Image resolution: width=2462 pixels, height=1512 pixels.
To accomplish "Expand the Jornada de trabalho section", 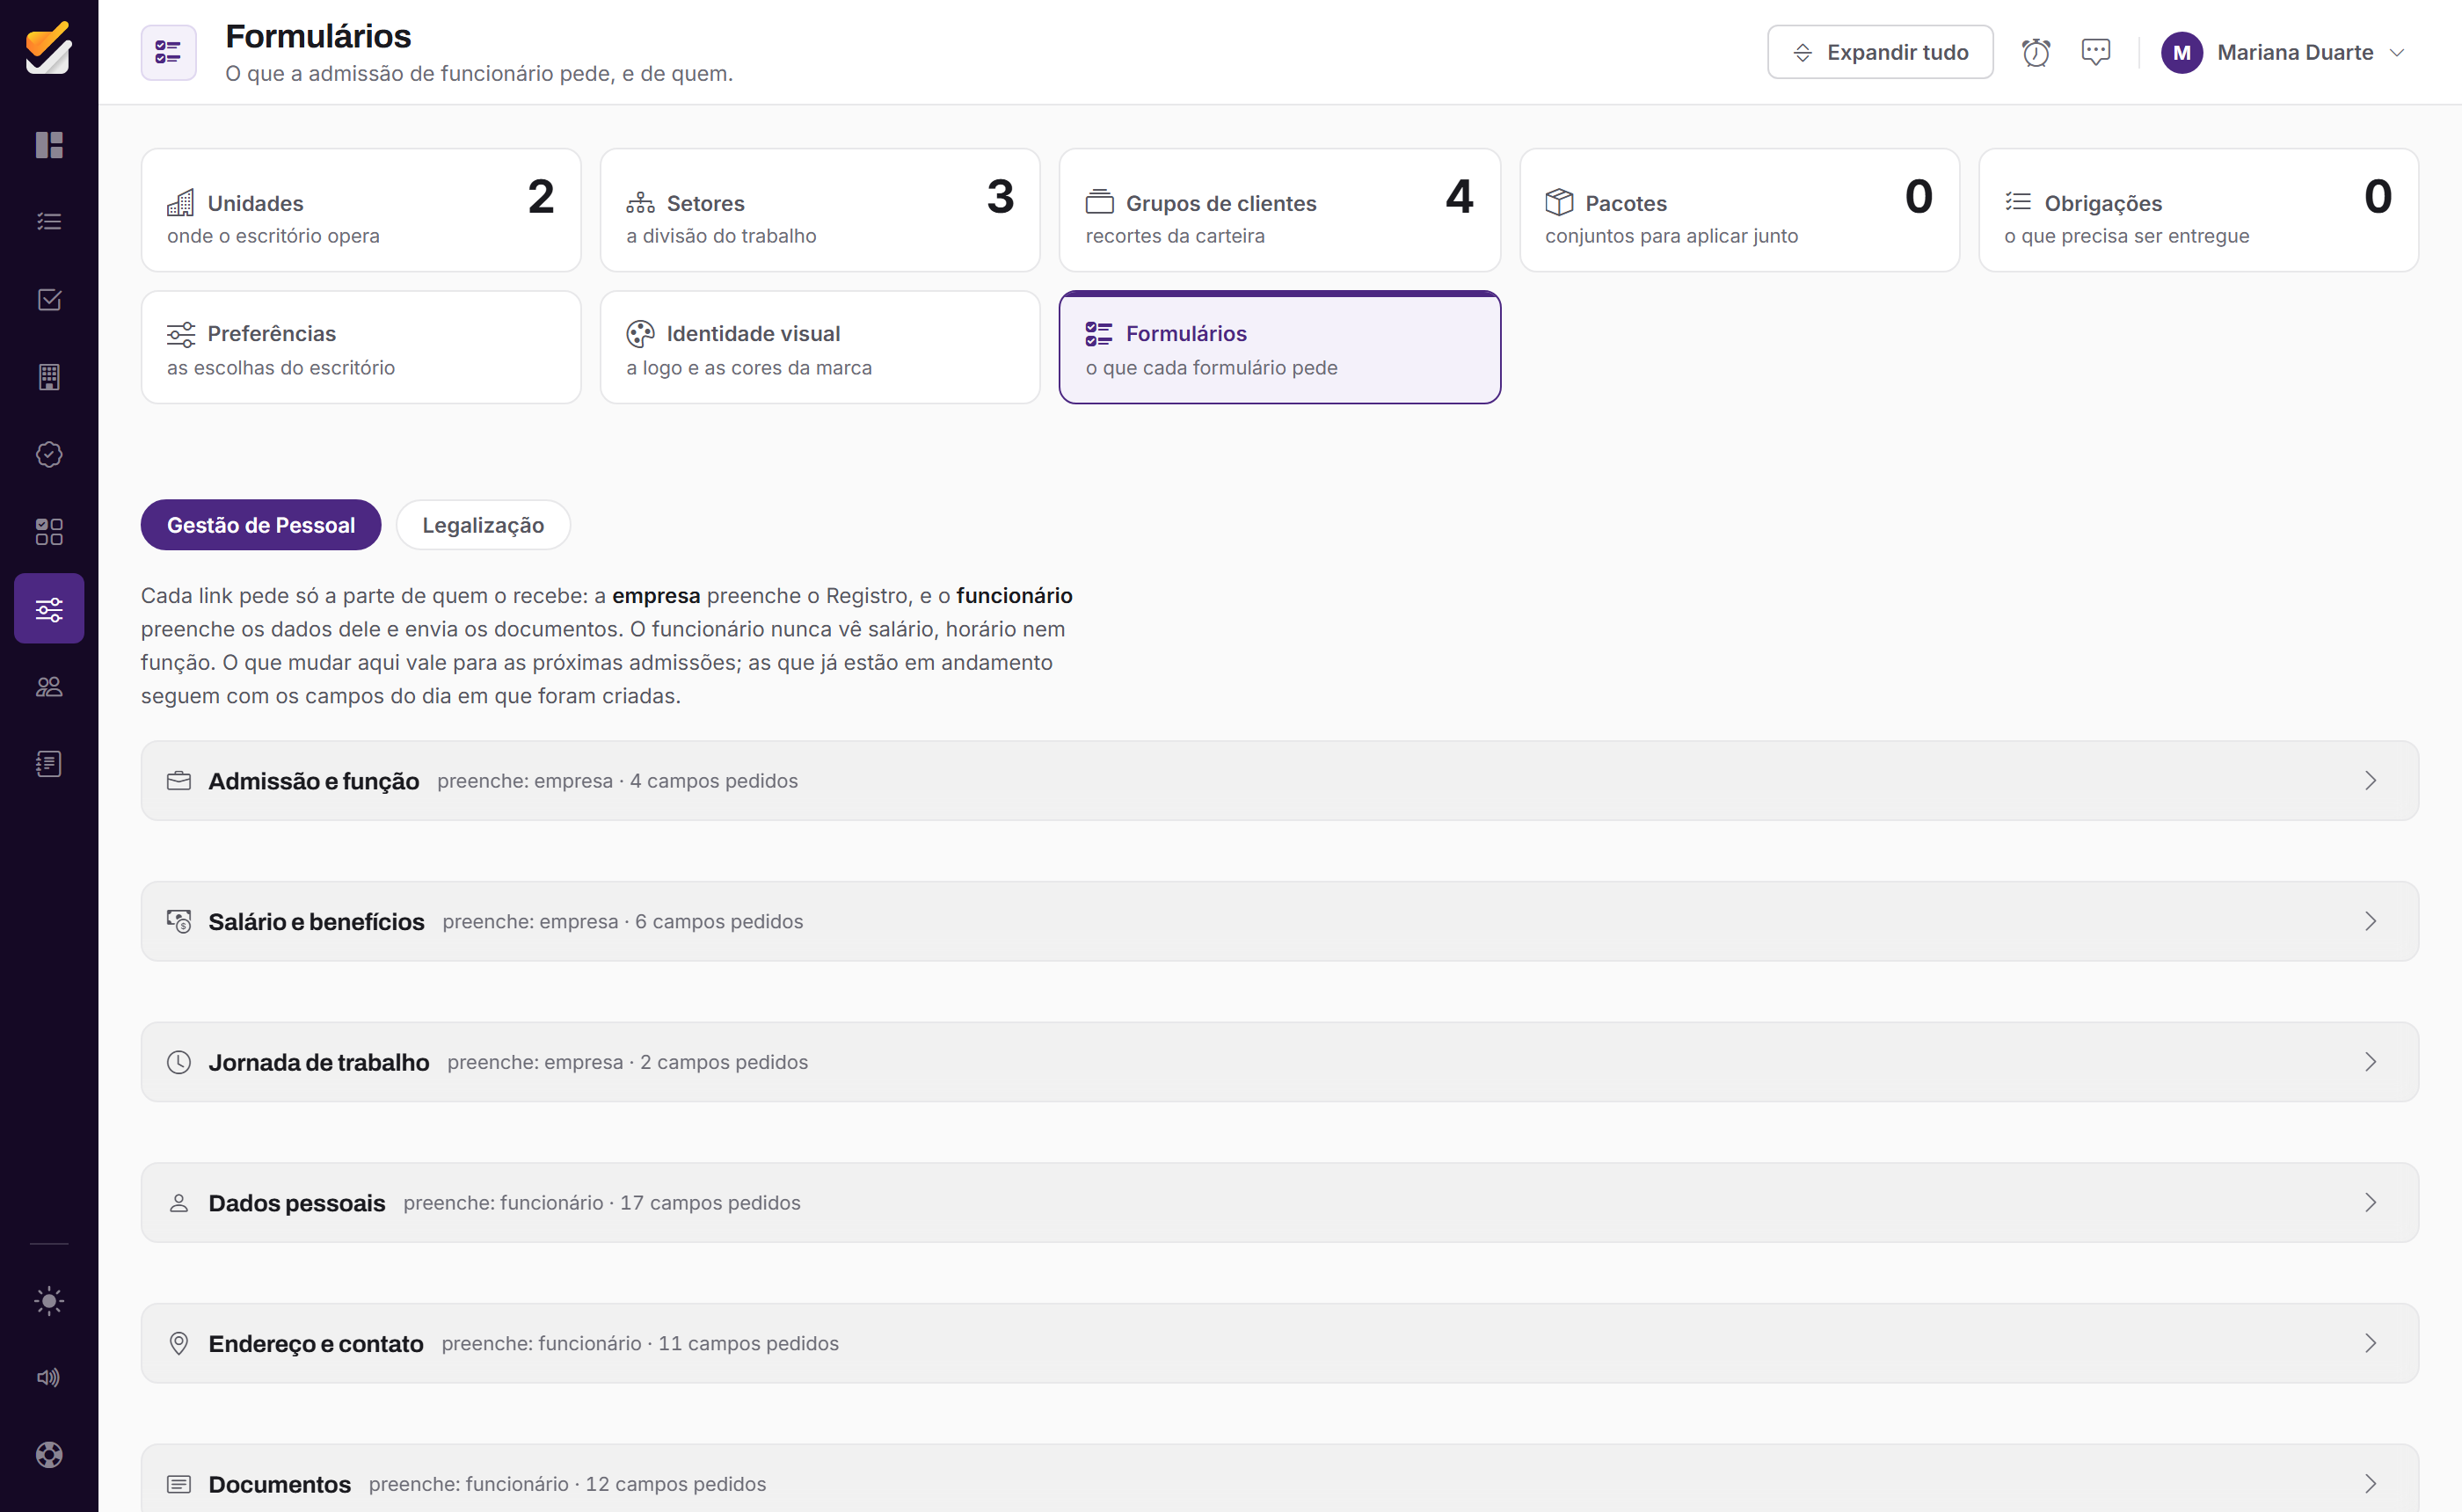I will point(1279,1062).
